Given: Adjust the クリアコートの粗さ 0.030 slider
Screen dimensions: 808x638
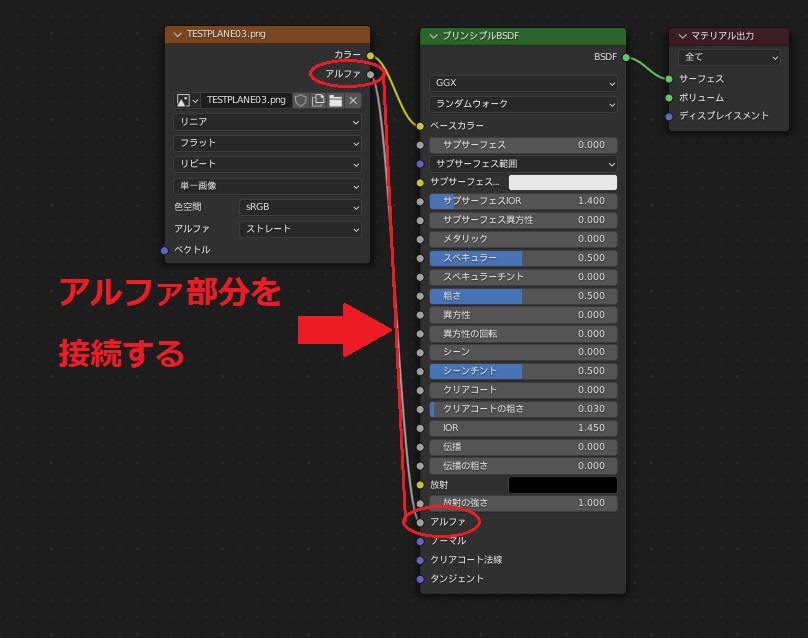Looking at the screenshot, I should click(523, 409).
